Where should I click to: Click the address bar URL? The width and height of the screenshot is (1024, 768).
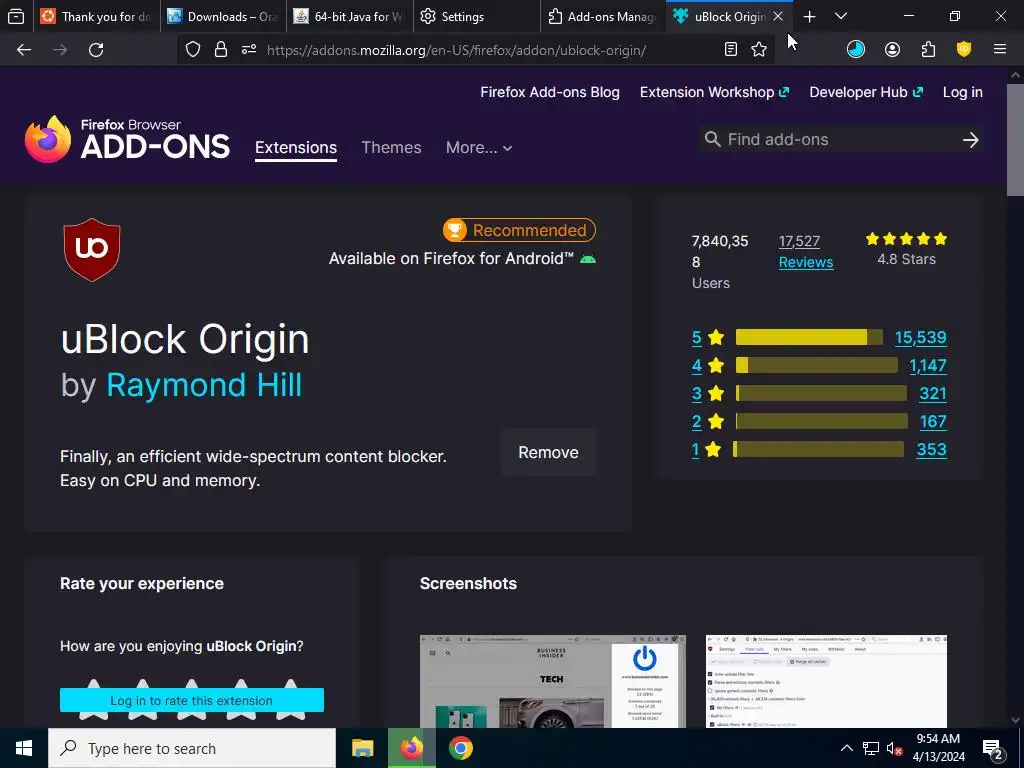456,50
